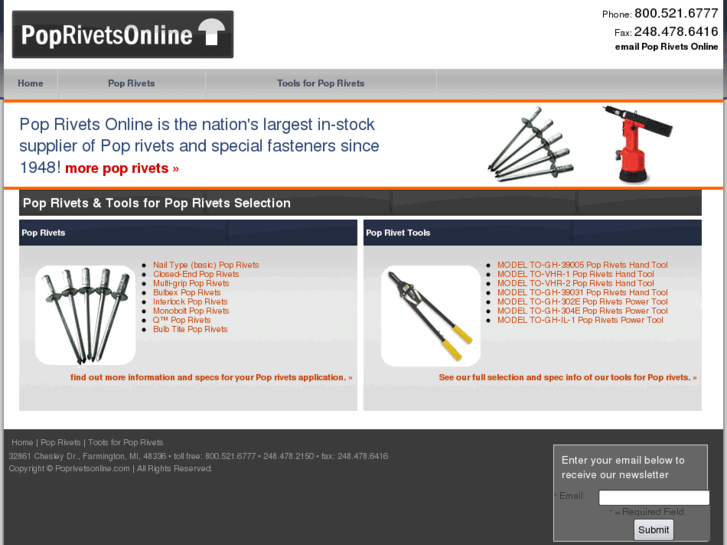
Task: Open the Pop Rivets navigation tab
Action: pyautogui.click(x=131, y=83)
